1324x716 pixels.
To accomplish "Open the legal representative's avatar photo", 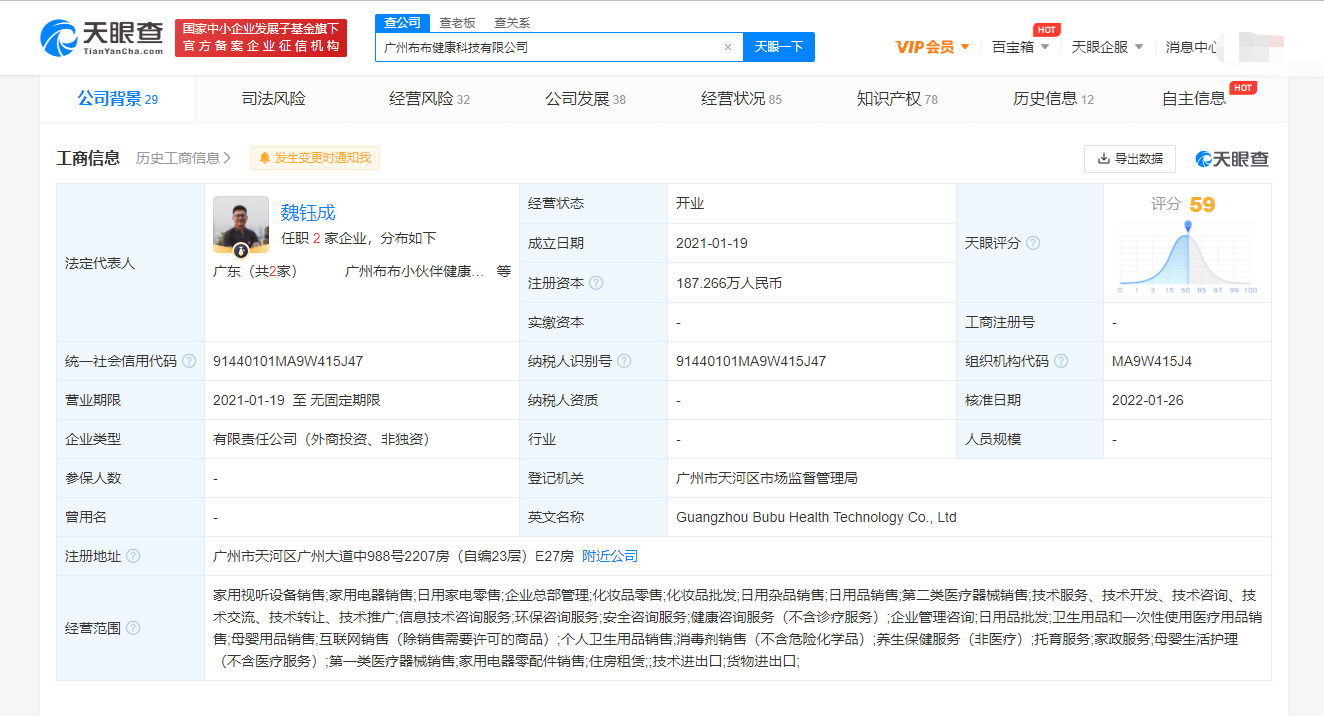I will click(241, 224).
